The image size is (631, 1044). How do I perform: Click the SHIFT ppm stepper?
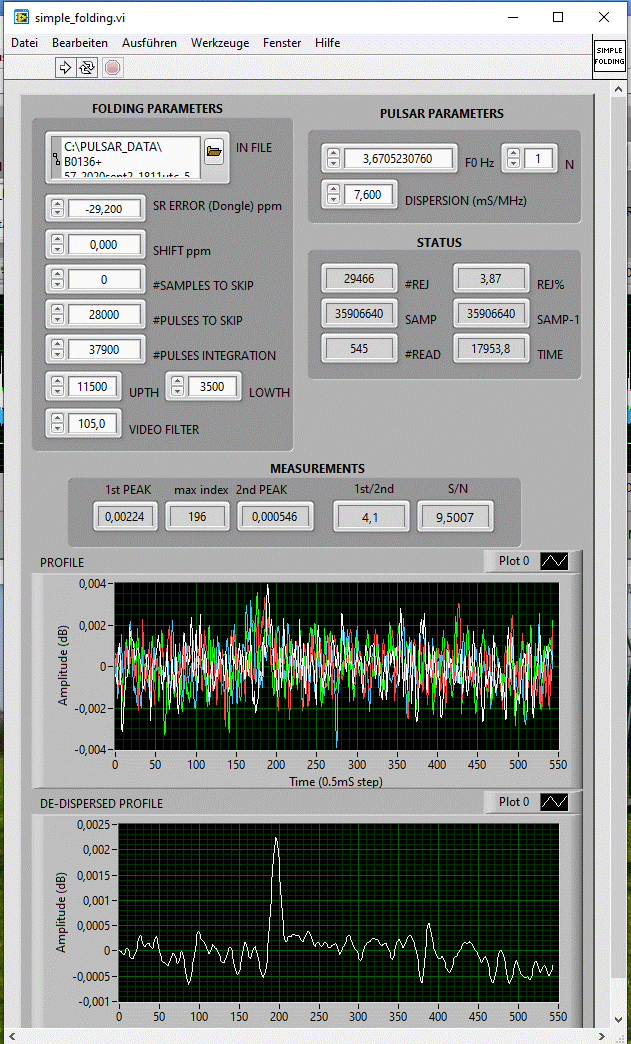click(57, 244)
